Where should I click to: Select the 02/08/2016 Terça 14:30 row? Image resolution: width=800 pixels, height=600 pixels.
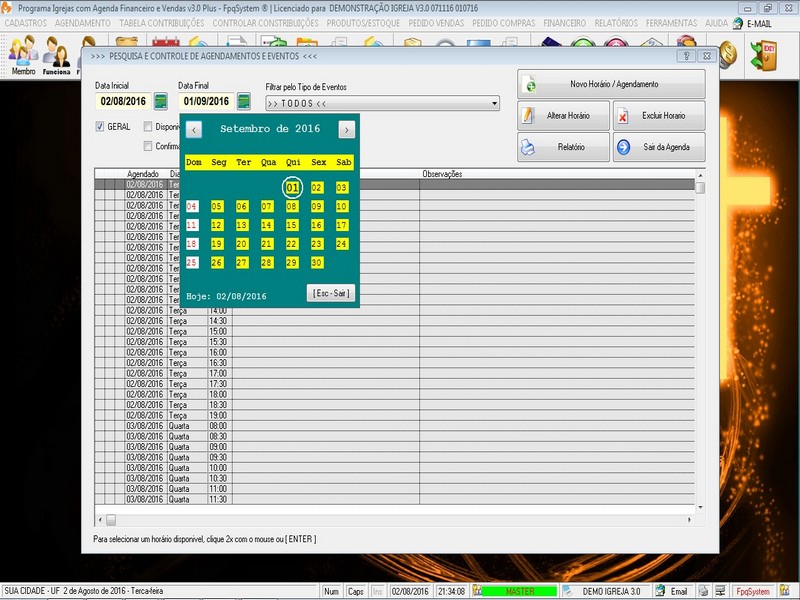394,321
